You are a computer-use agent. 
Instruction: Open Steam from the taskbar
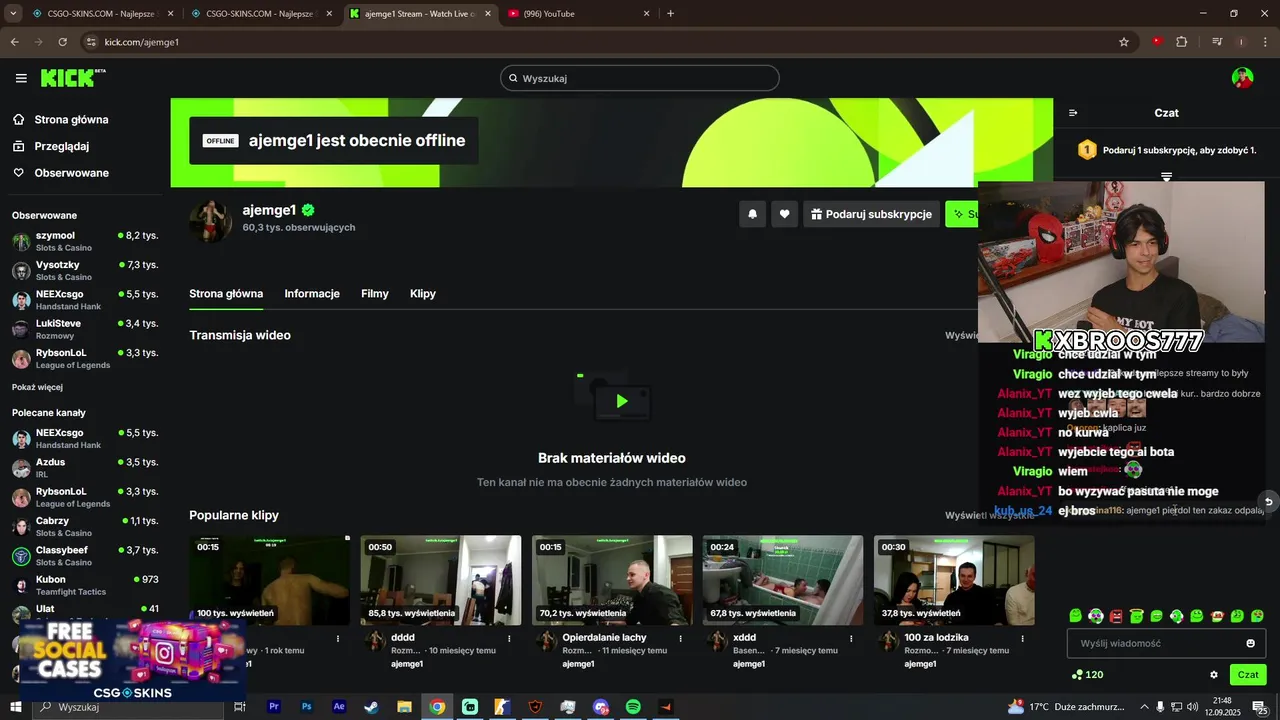tap(371, 707)
